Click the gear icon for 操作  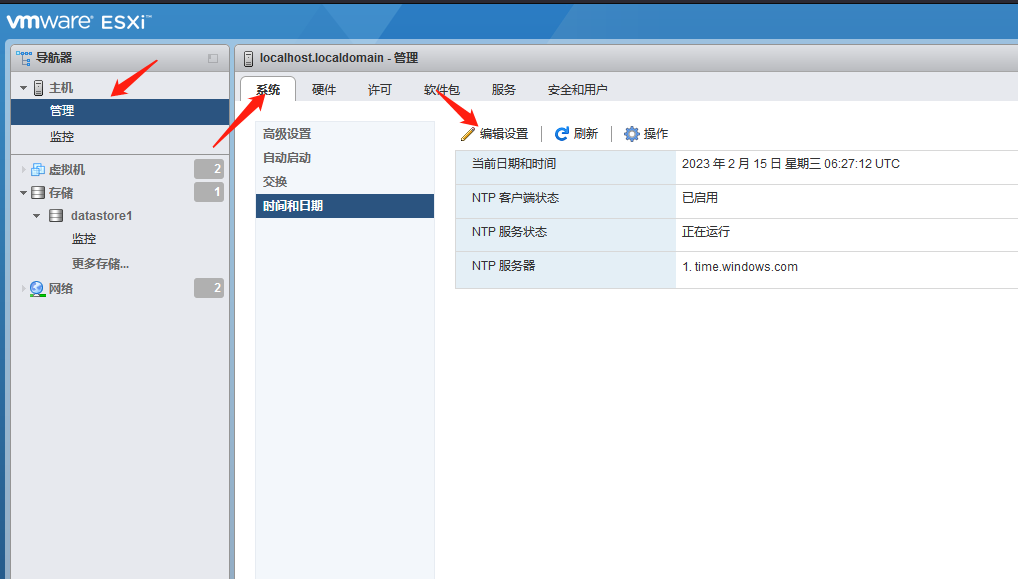(x=632, y=134)
